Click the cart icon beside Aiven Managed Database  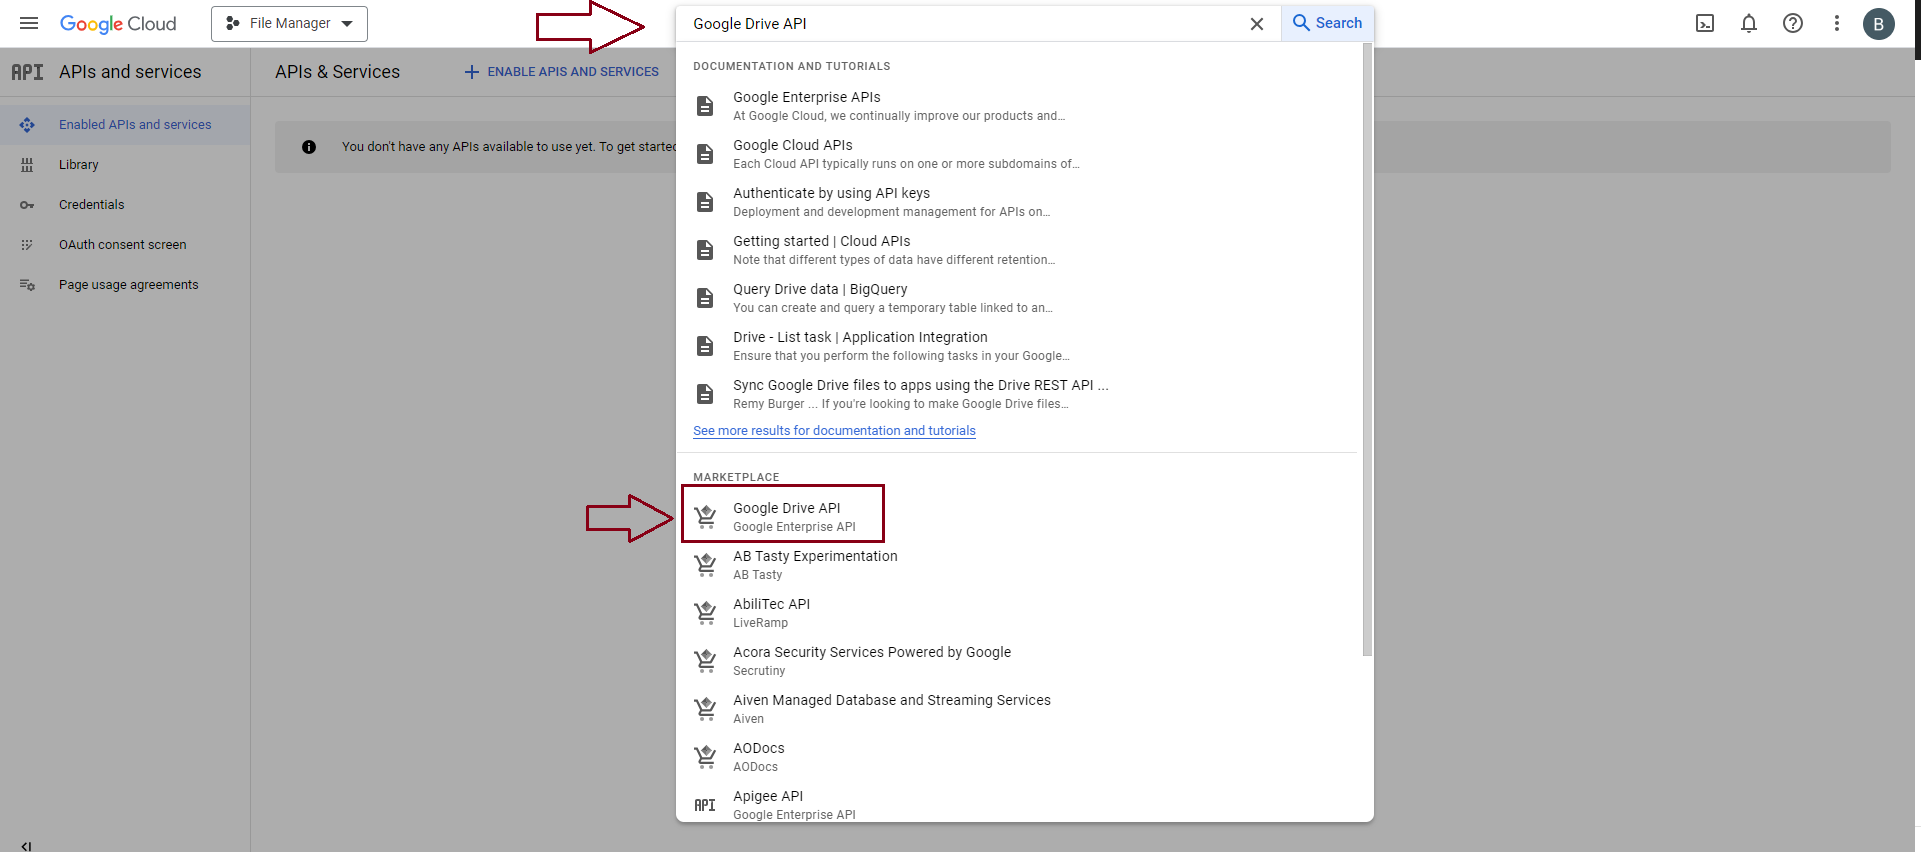point(705,709)
